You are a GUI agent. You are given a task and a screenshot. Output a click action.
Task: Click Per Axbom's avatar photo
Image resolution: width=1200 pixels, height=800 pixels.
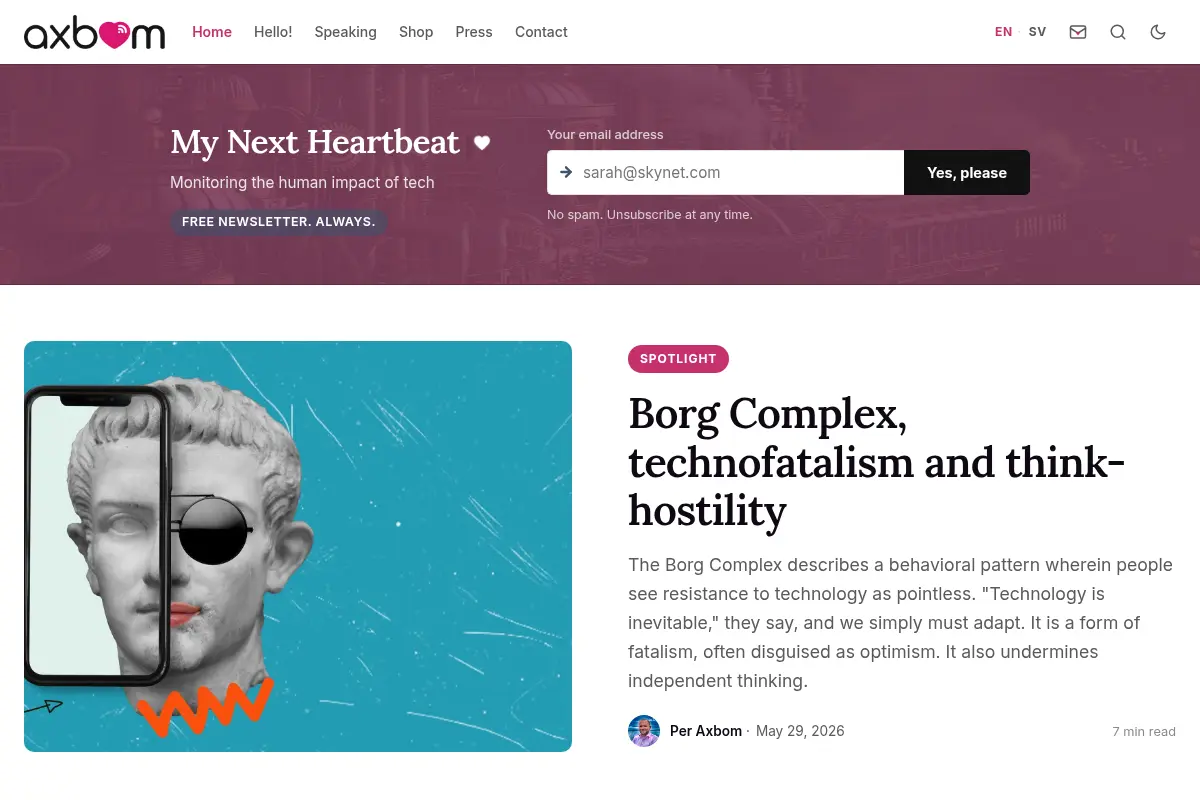click(644, 731)
